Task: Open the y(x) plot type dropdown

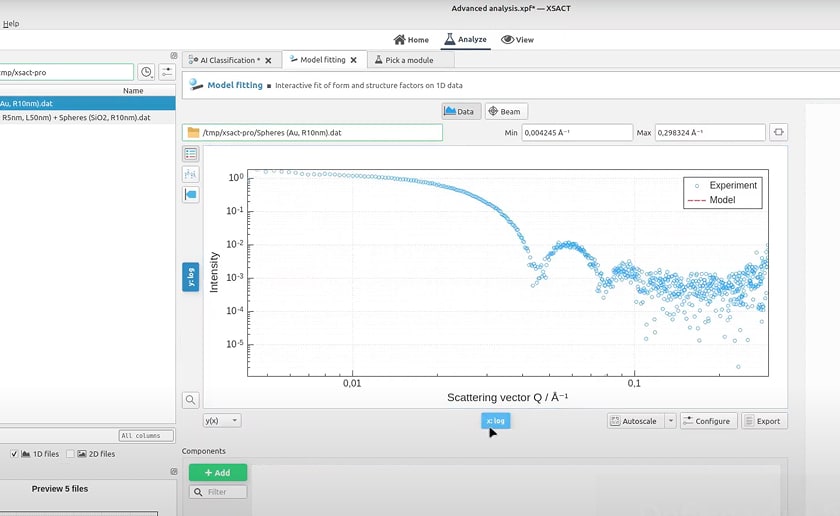Action: (222, 421)
